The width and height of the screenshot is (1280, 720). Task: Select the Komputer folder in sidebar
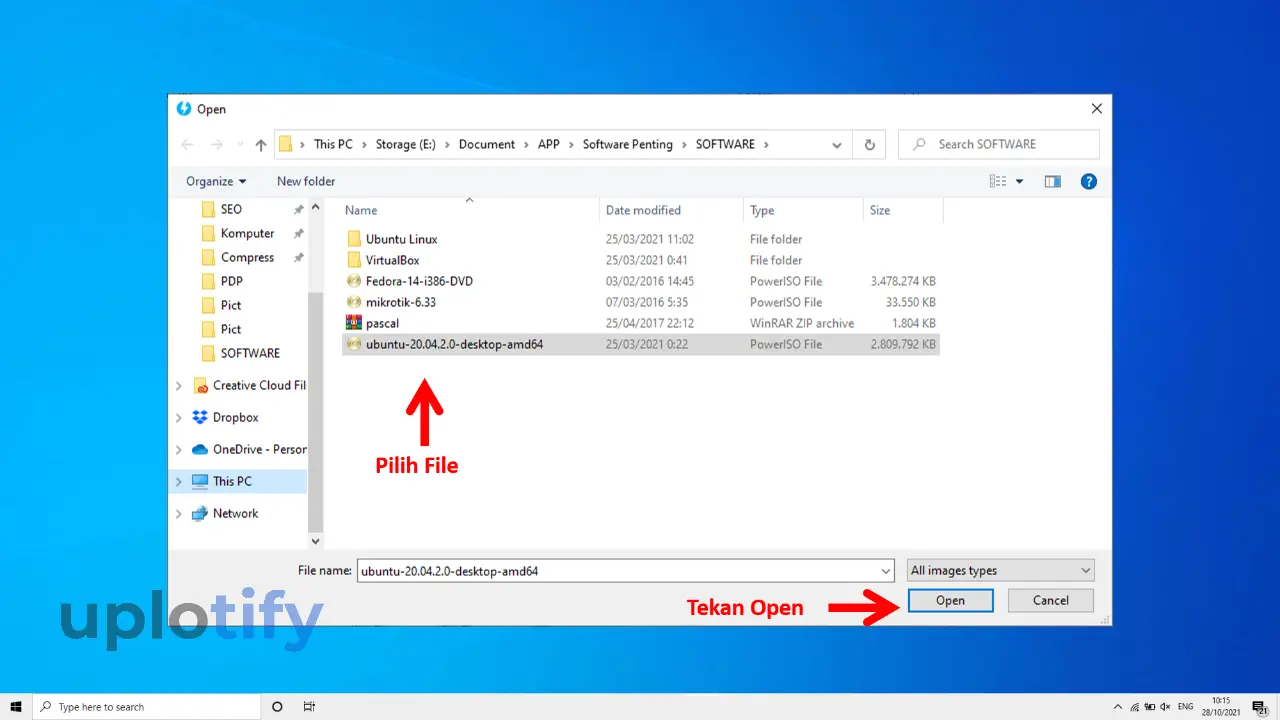coord(245,233)
